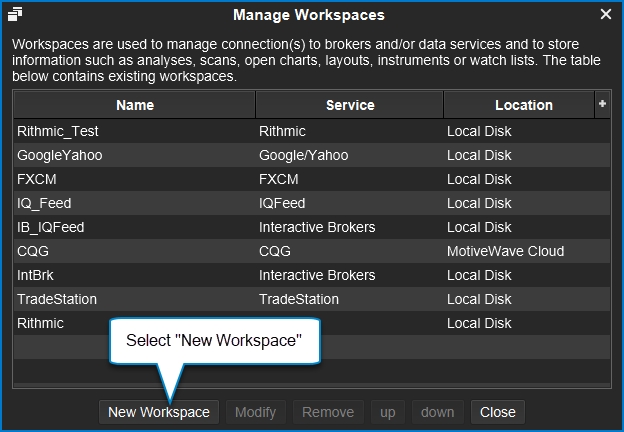Select the IB_IQFeed workspace name
This screenshot has width=624, height=432.
point(51,227)
